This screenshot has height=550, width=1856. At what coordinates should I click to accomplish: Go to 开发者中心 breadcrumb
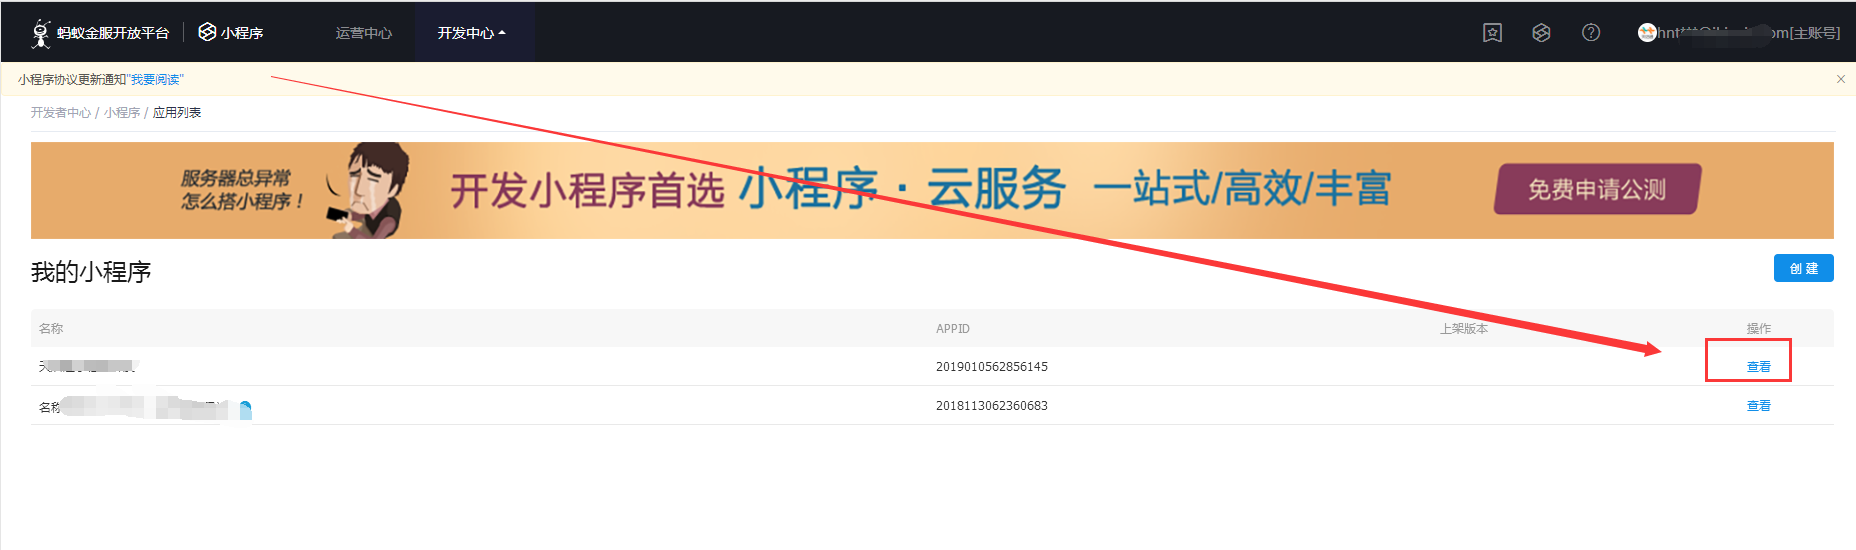tap(61, 113)
